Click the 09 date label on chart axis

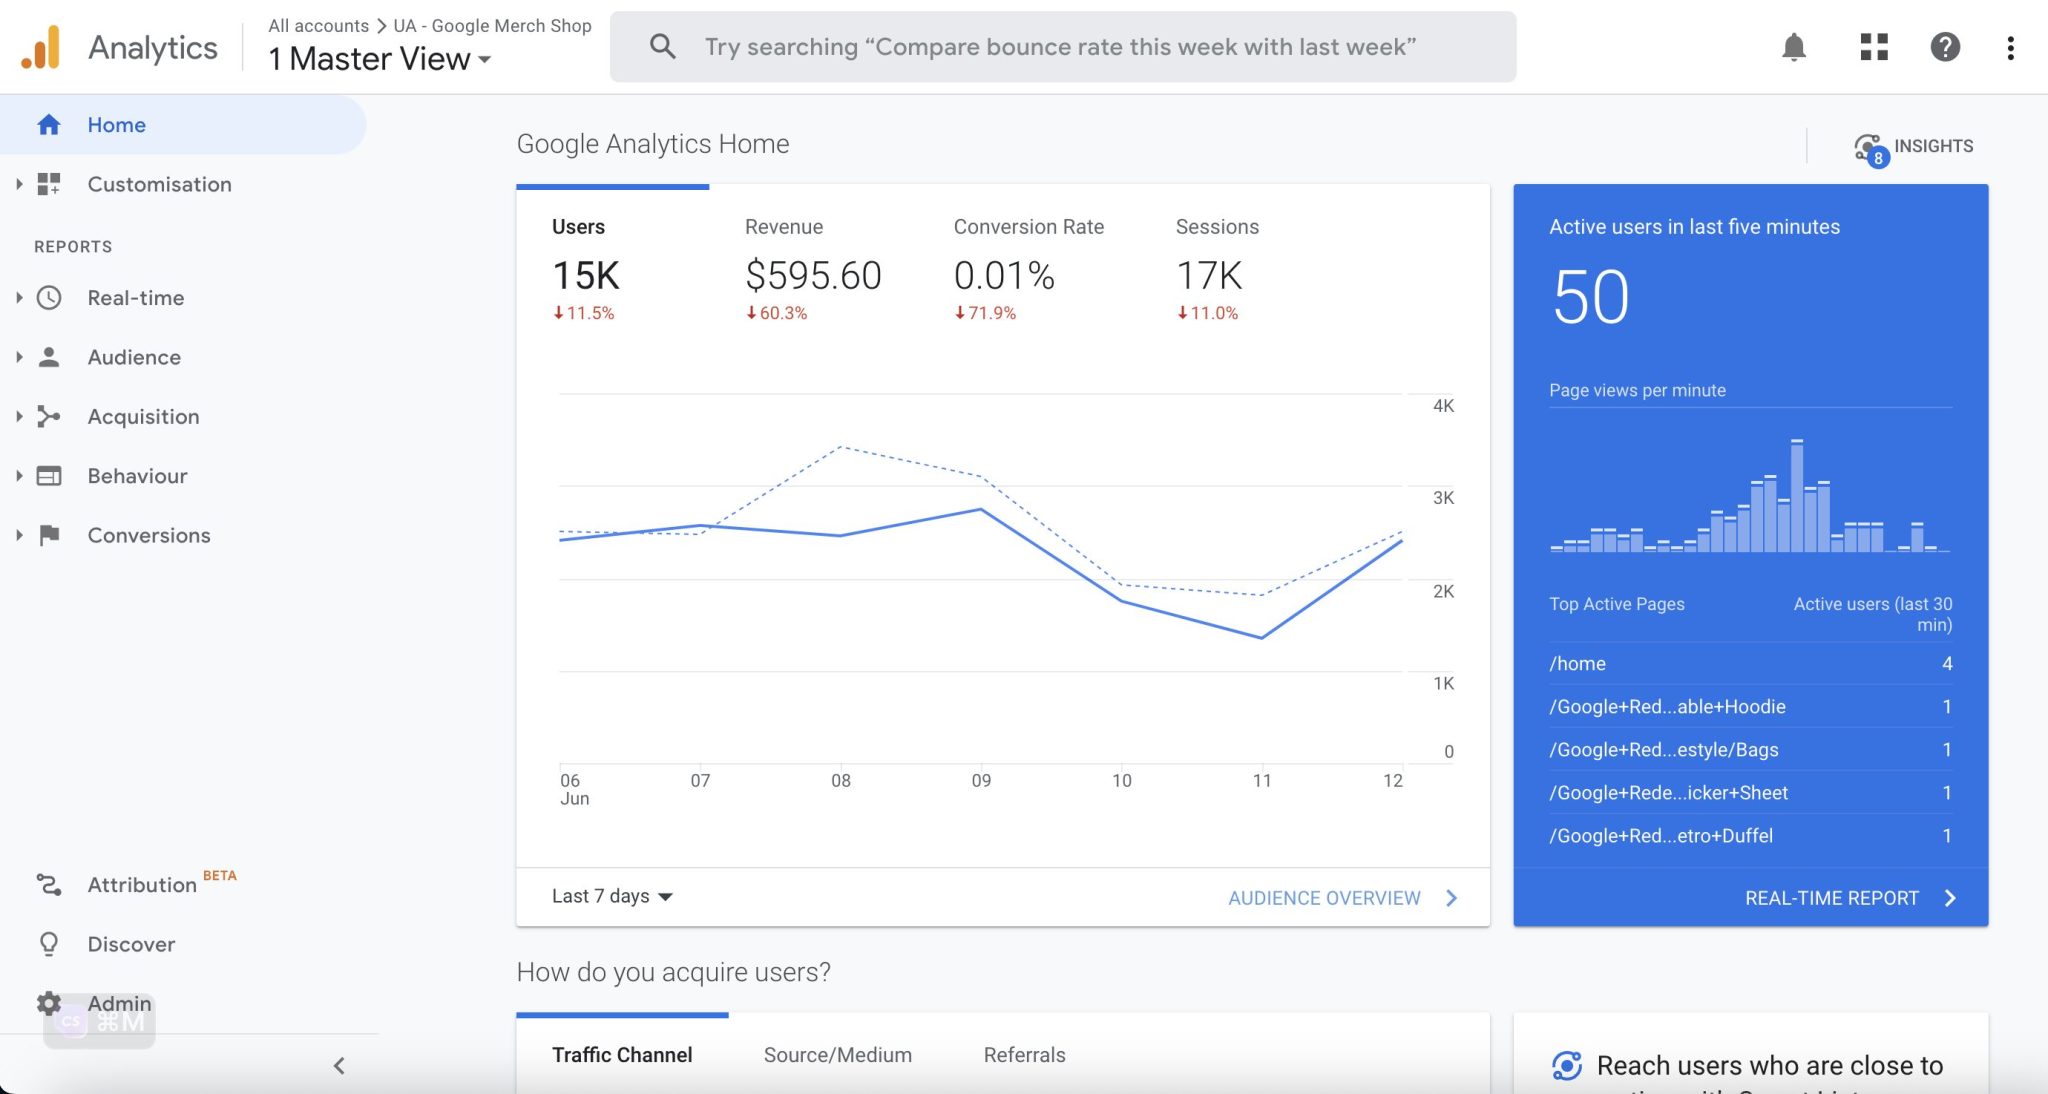[981, 781]
